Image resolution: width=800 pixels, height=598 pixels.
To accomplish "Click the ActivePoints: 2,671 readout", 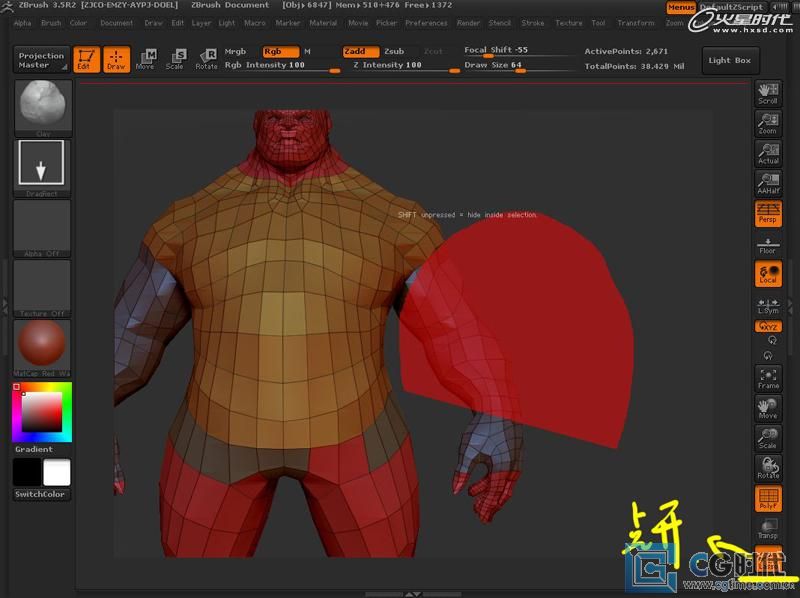I will point(626,51).
